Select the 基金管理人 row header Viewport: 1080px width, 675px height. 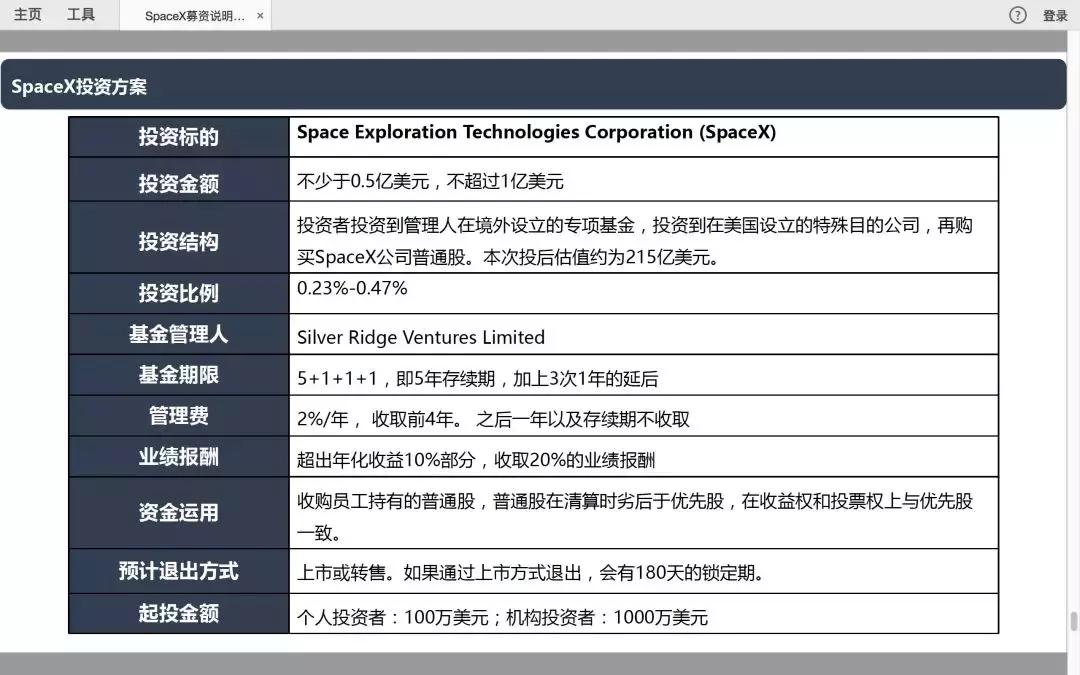pyautogui.click(x=177, y=336)
